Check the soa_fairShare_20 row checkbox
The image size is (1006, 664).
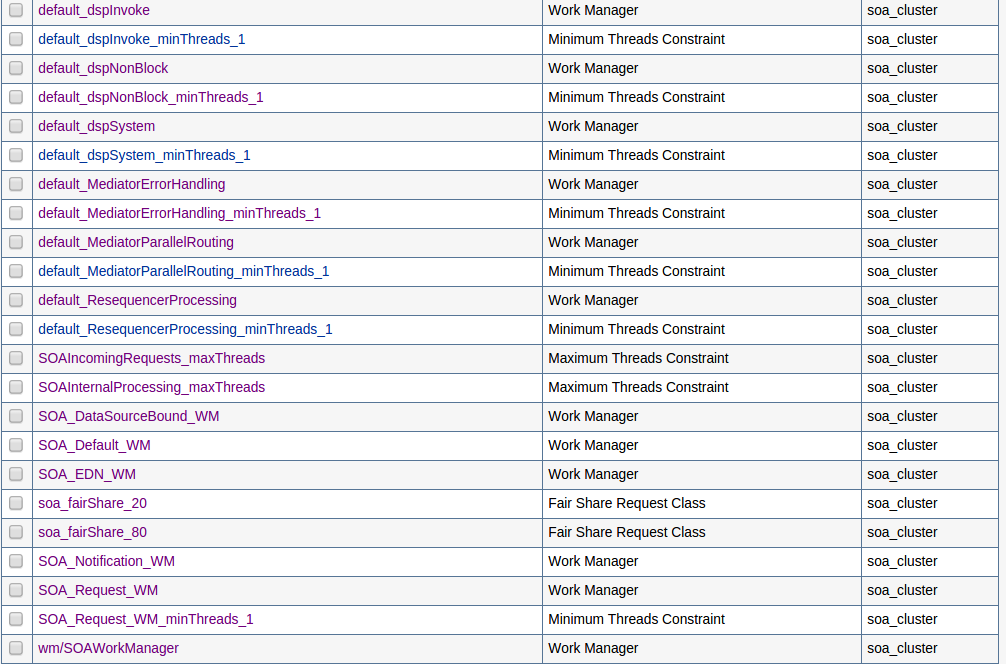click(16, 503)
